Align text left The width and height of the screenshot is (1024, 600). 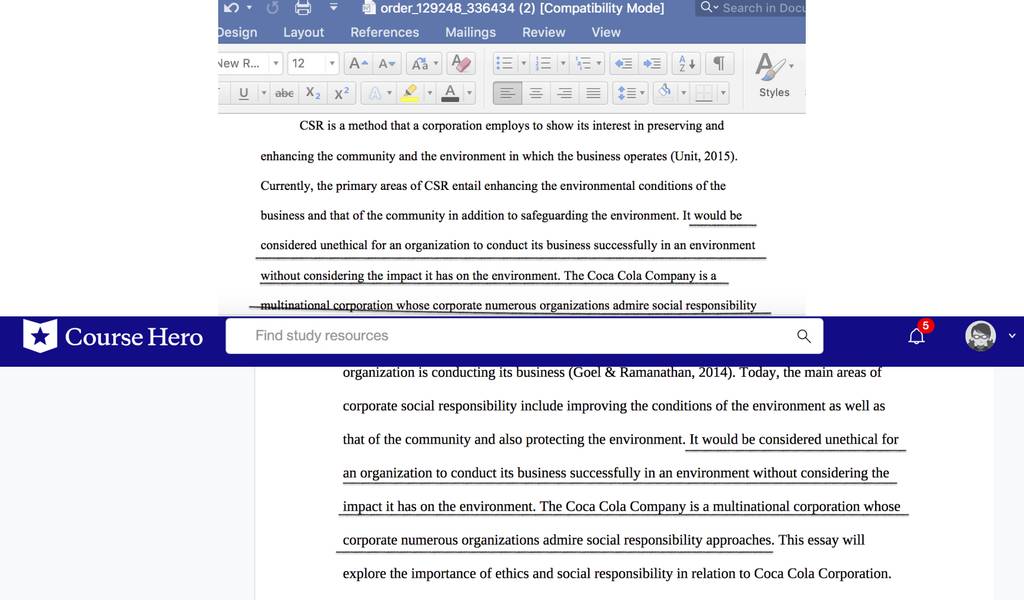tap(507, 93)
